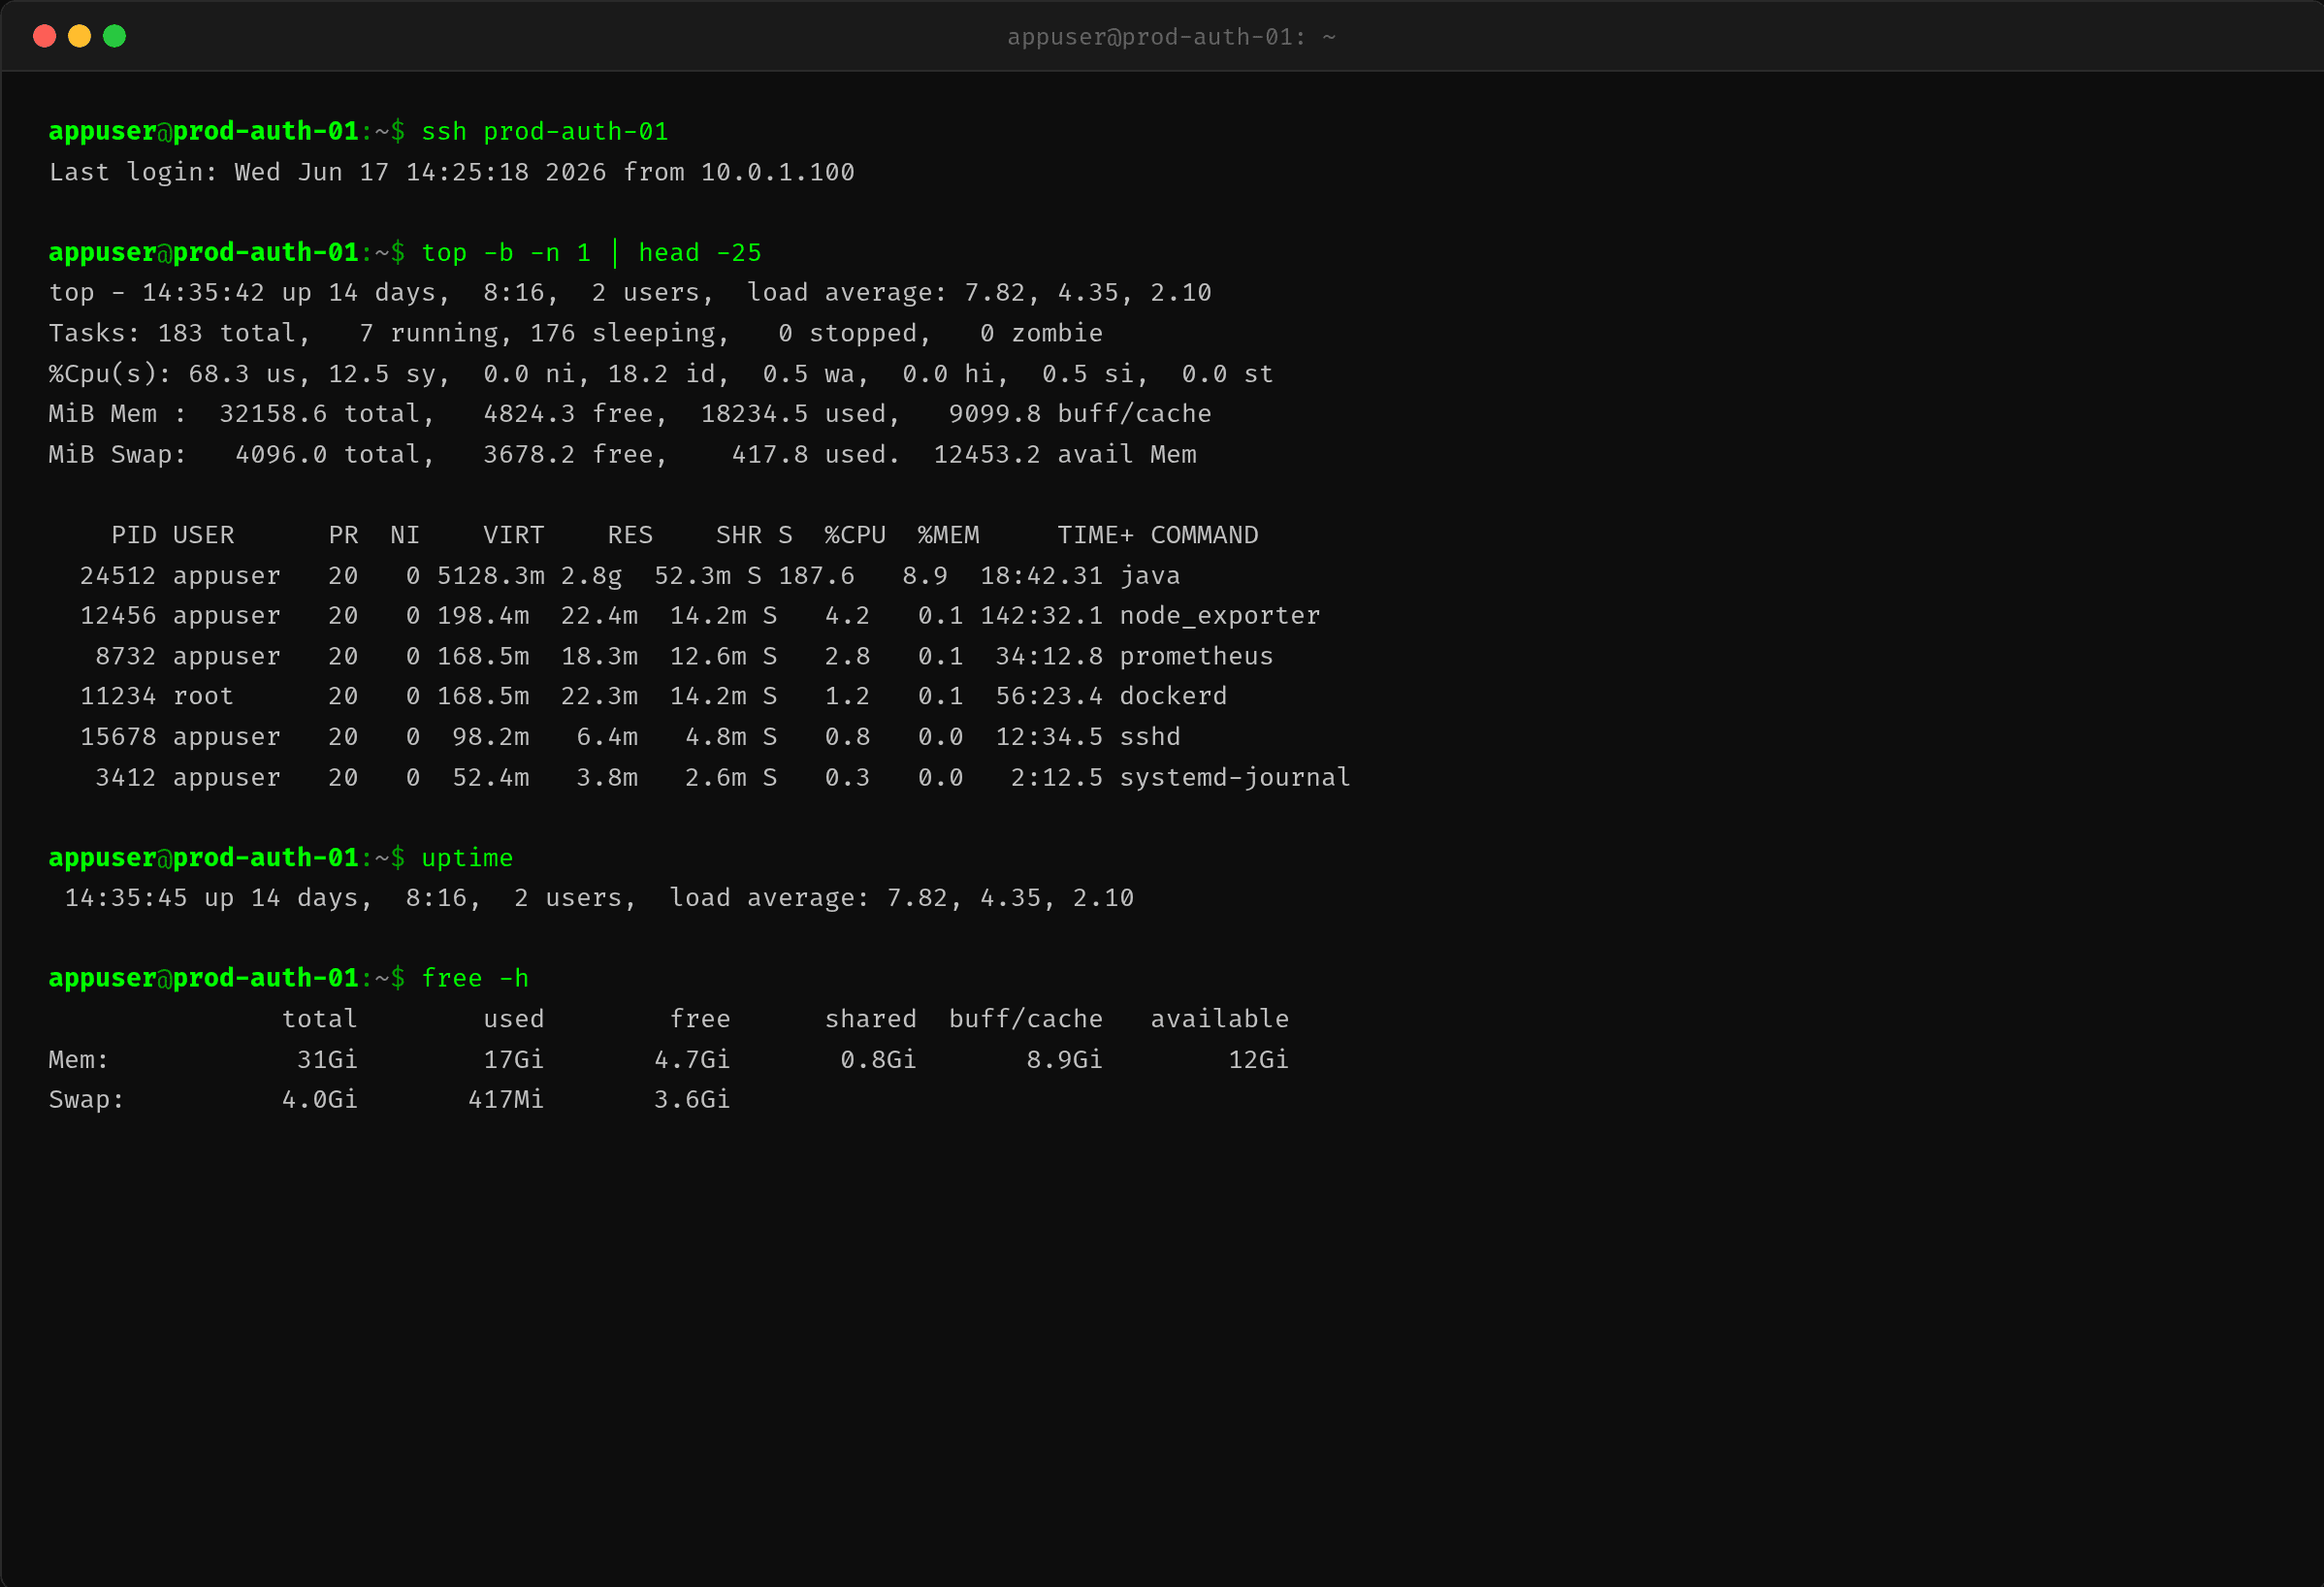
Task: Click the 'systemd-journal' process name
Action: [x=1235, y=777]
